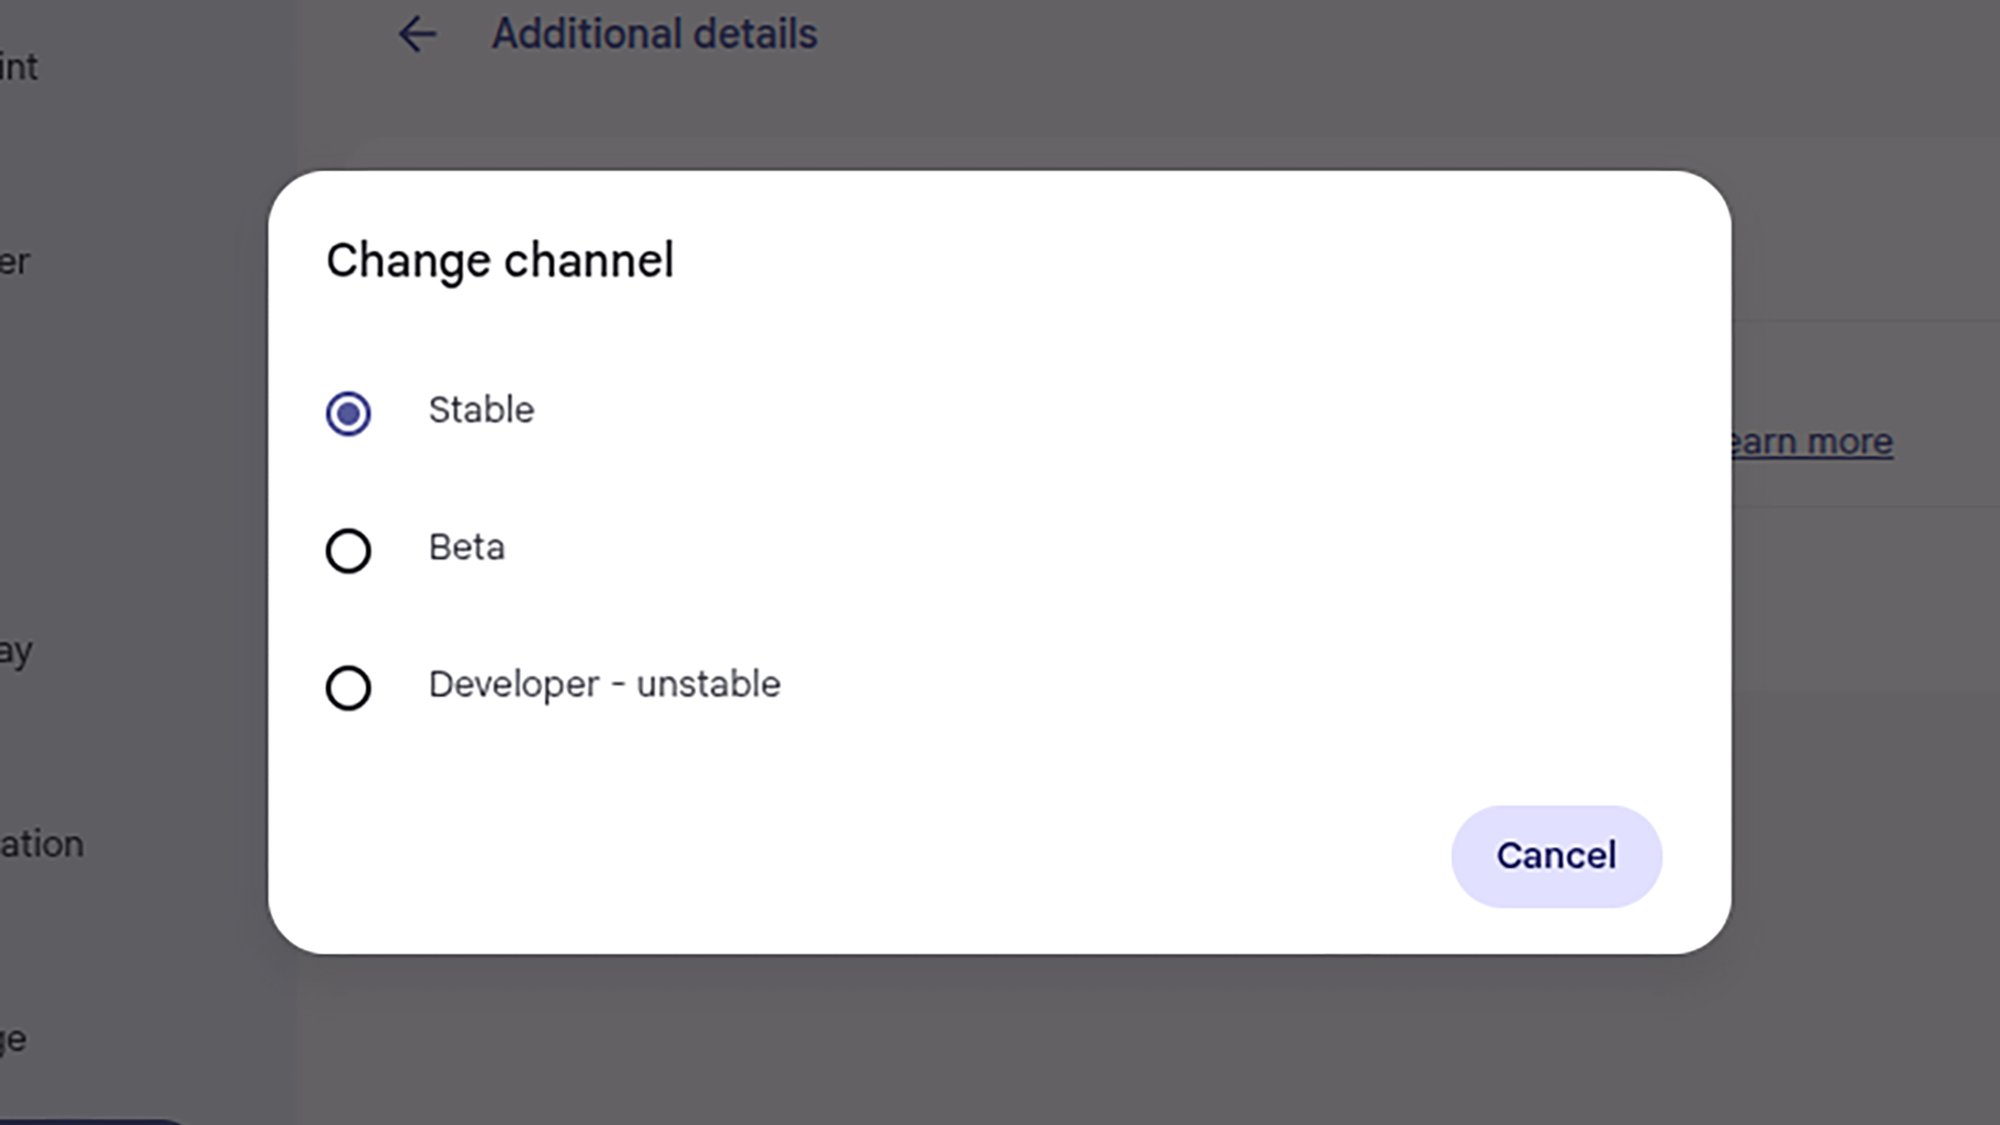Click the Stable option label text
This screenshot has height=1125, width=2000.
tap(481, 410)
